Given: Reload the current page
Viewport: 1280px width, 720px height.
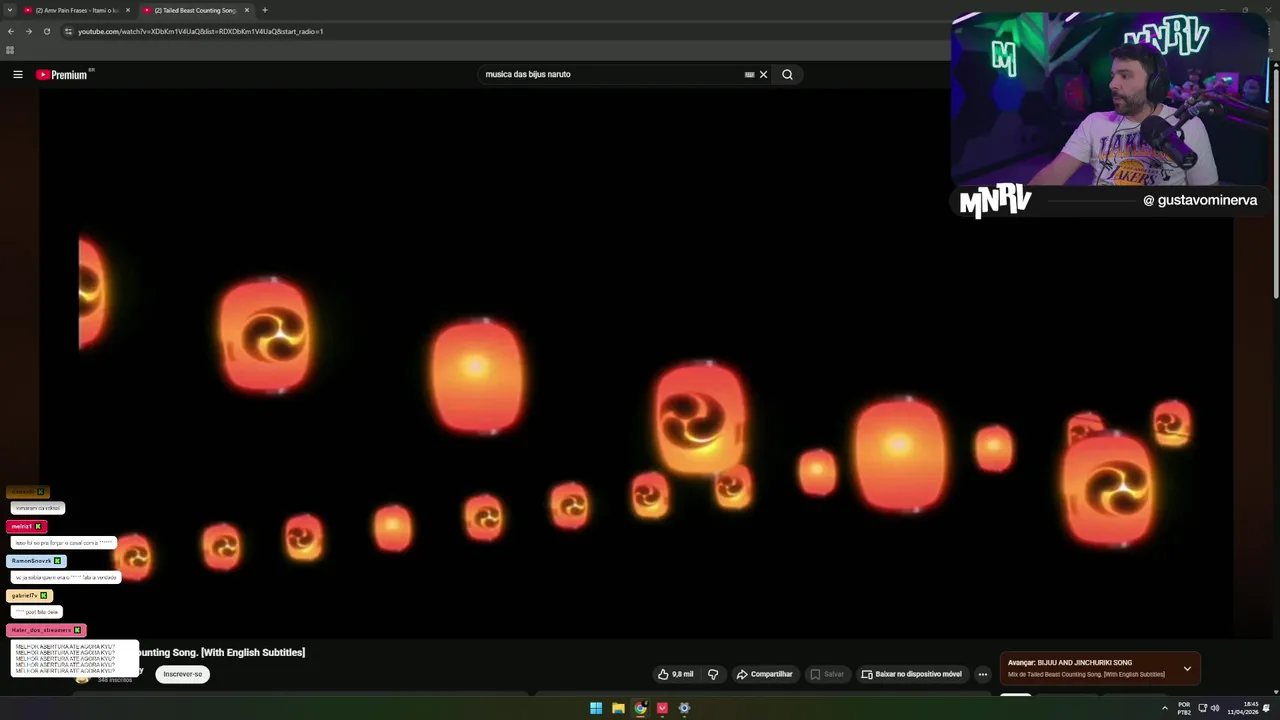Looking at the screenshot, I should click(x=46, y=31).
